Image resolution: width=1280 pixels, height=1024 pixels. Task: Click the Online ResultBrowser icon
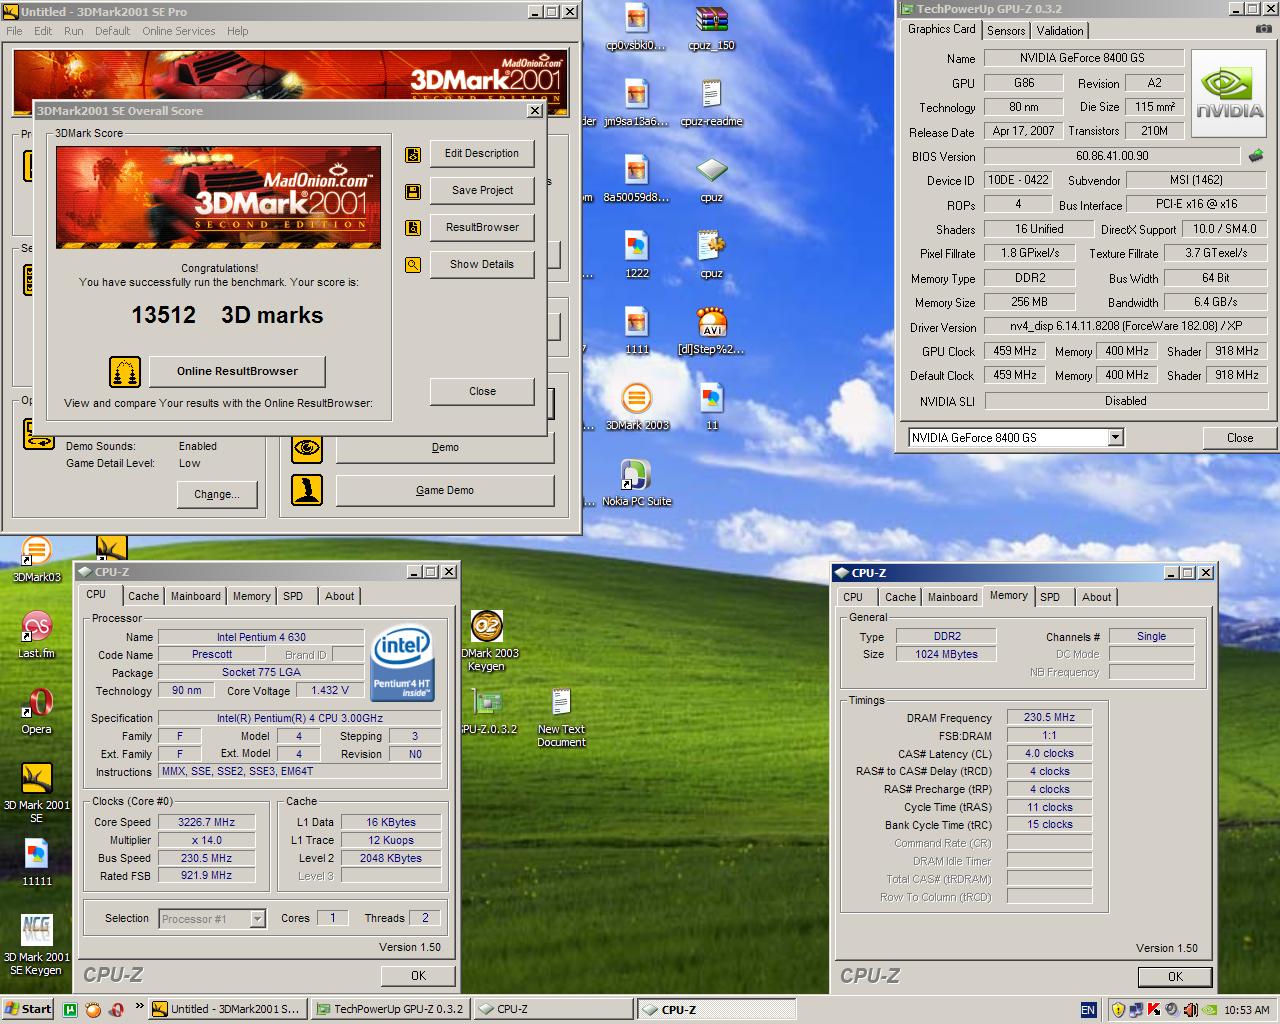125,372
